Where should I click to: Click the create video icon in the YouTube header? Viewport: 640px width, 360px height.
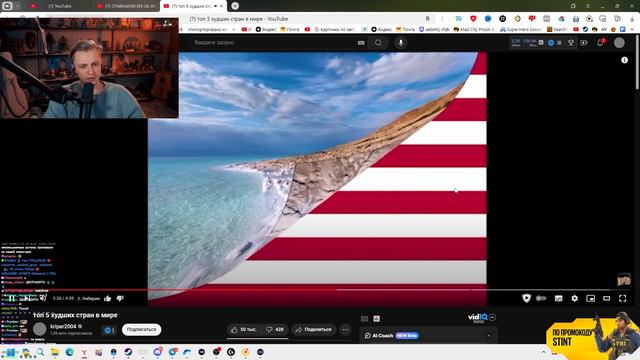584,42
